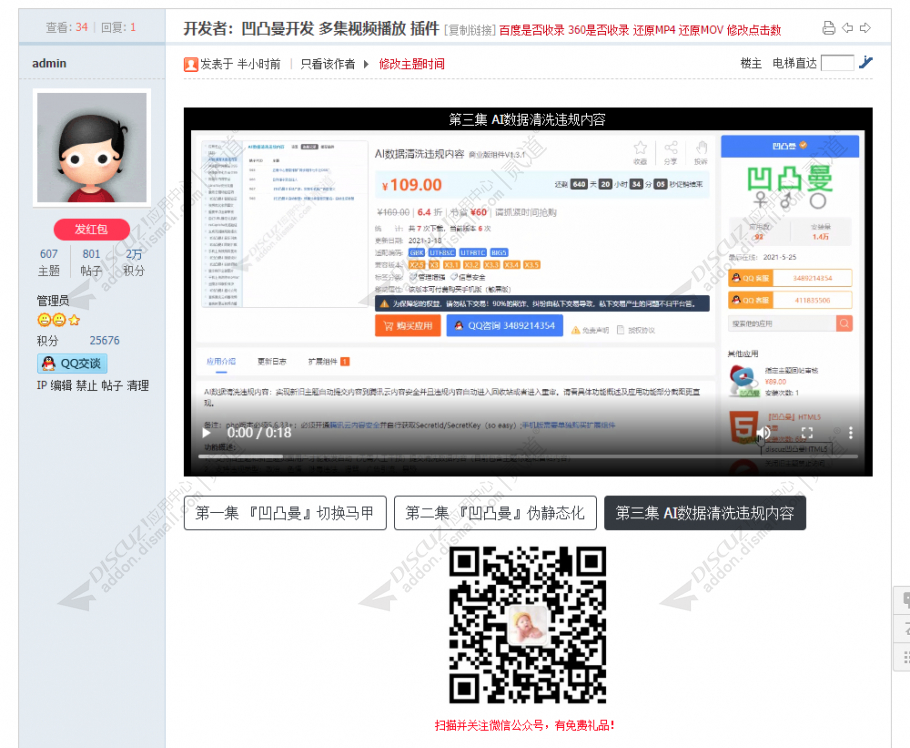Viewport: 910px width, 748px height.
Task: Open QQ交谈 chat button
Action: (73, 363)
